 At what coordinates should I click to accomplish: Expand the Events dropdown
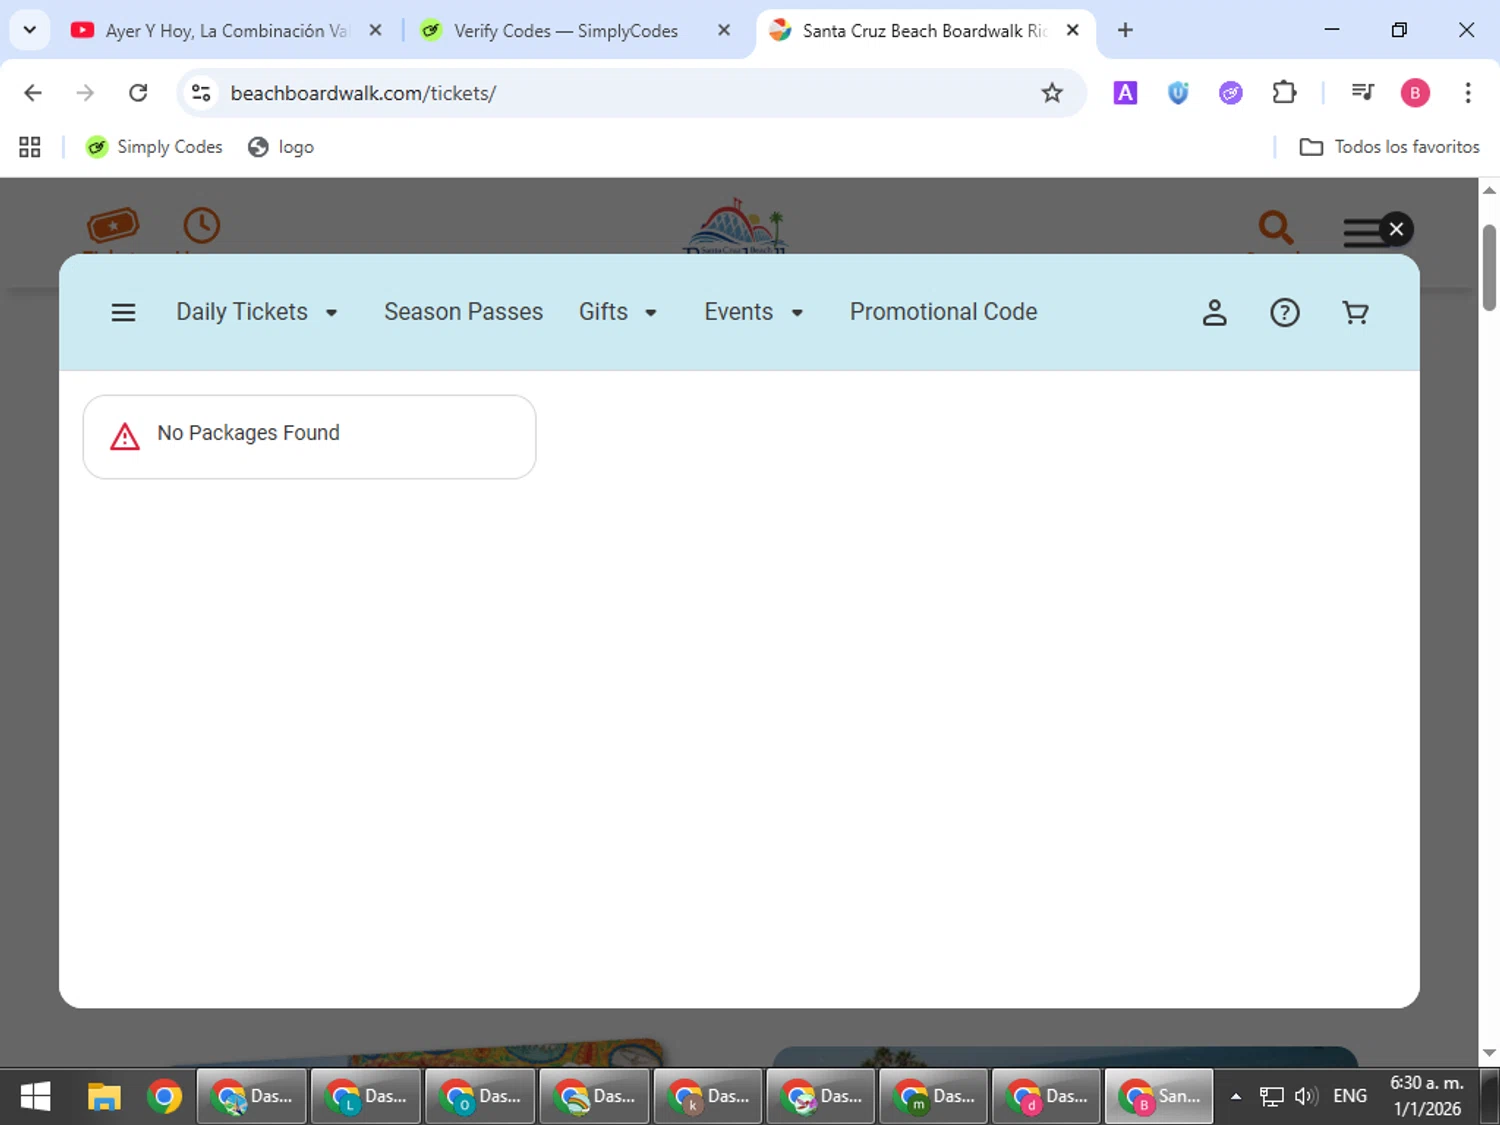[754, 312]
